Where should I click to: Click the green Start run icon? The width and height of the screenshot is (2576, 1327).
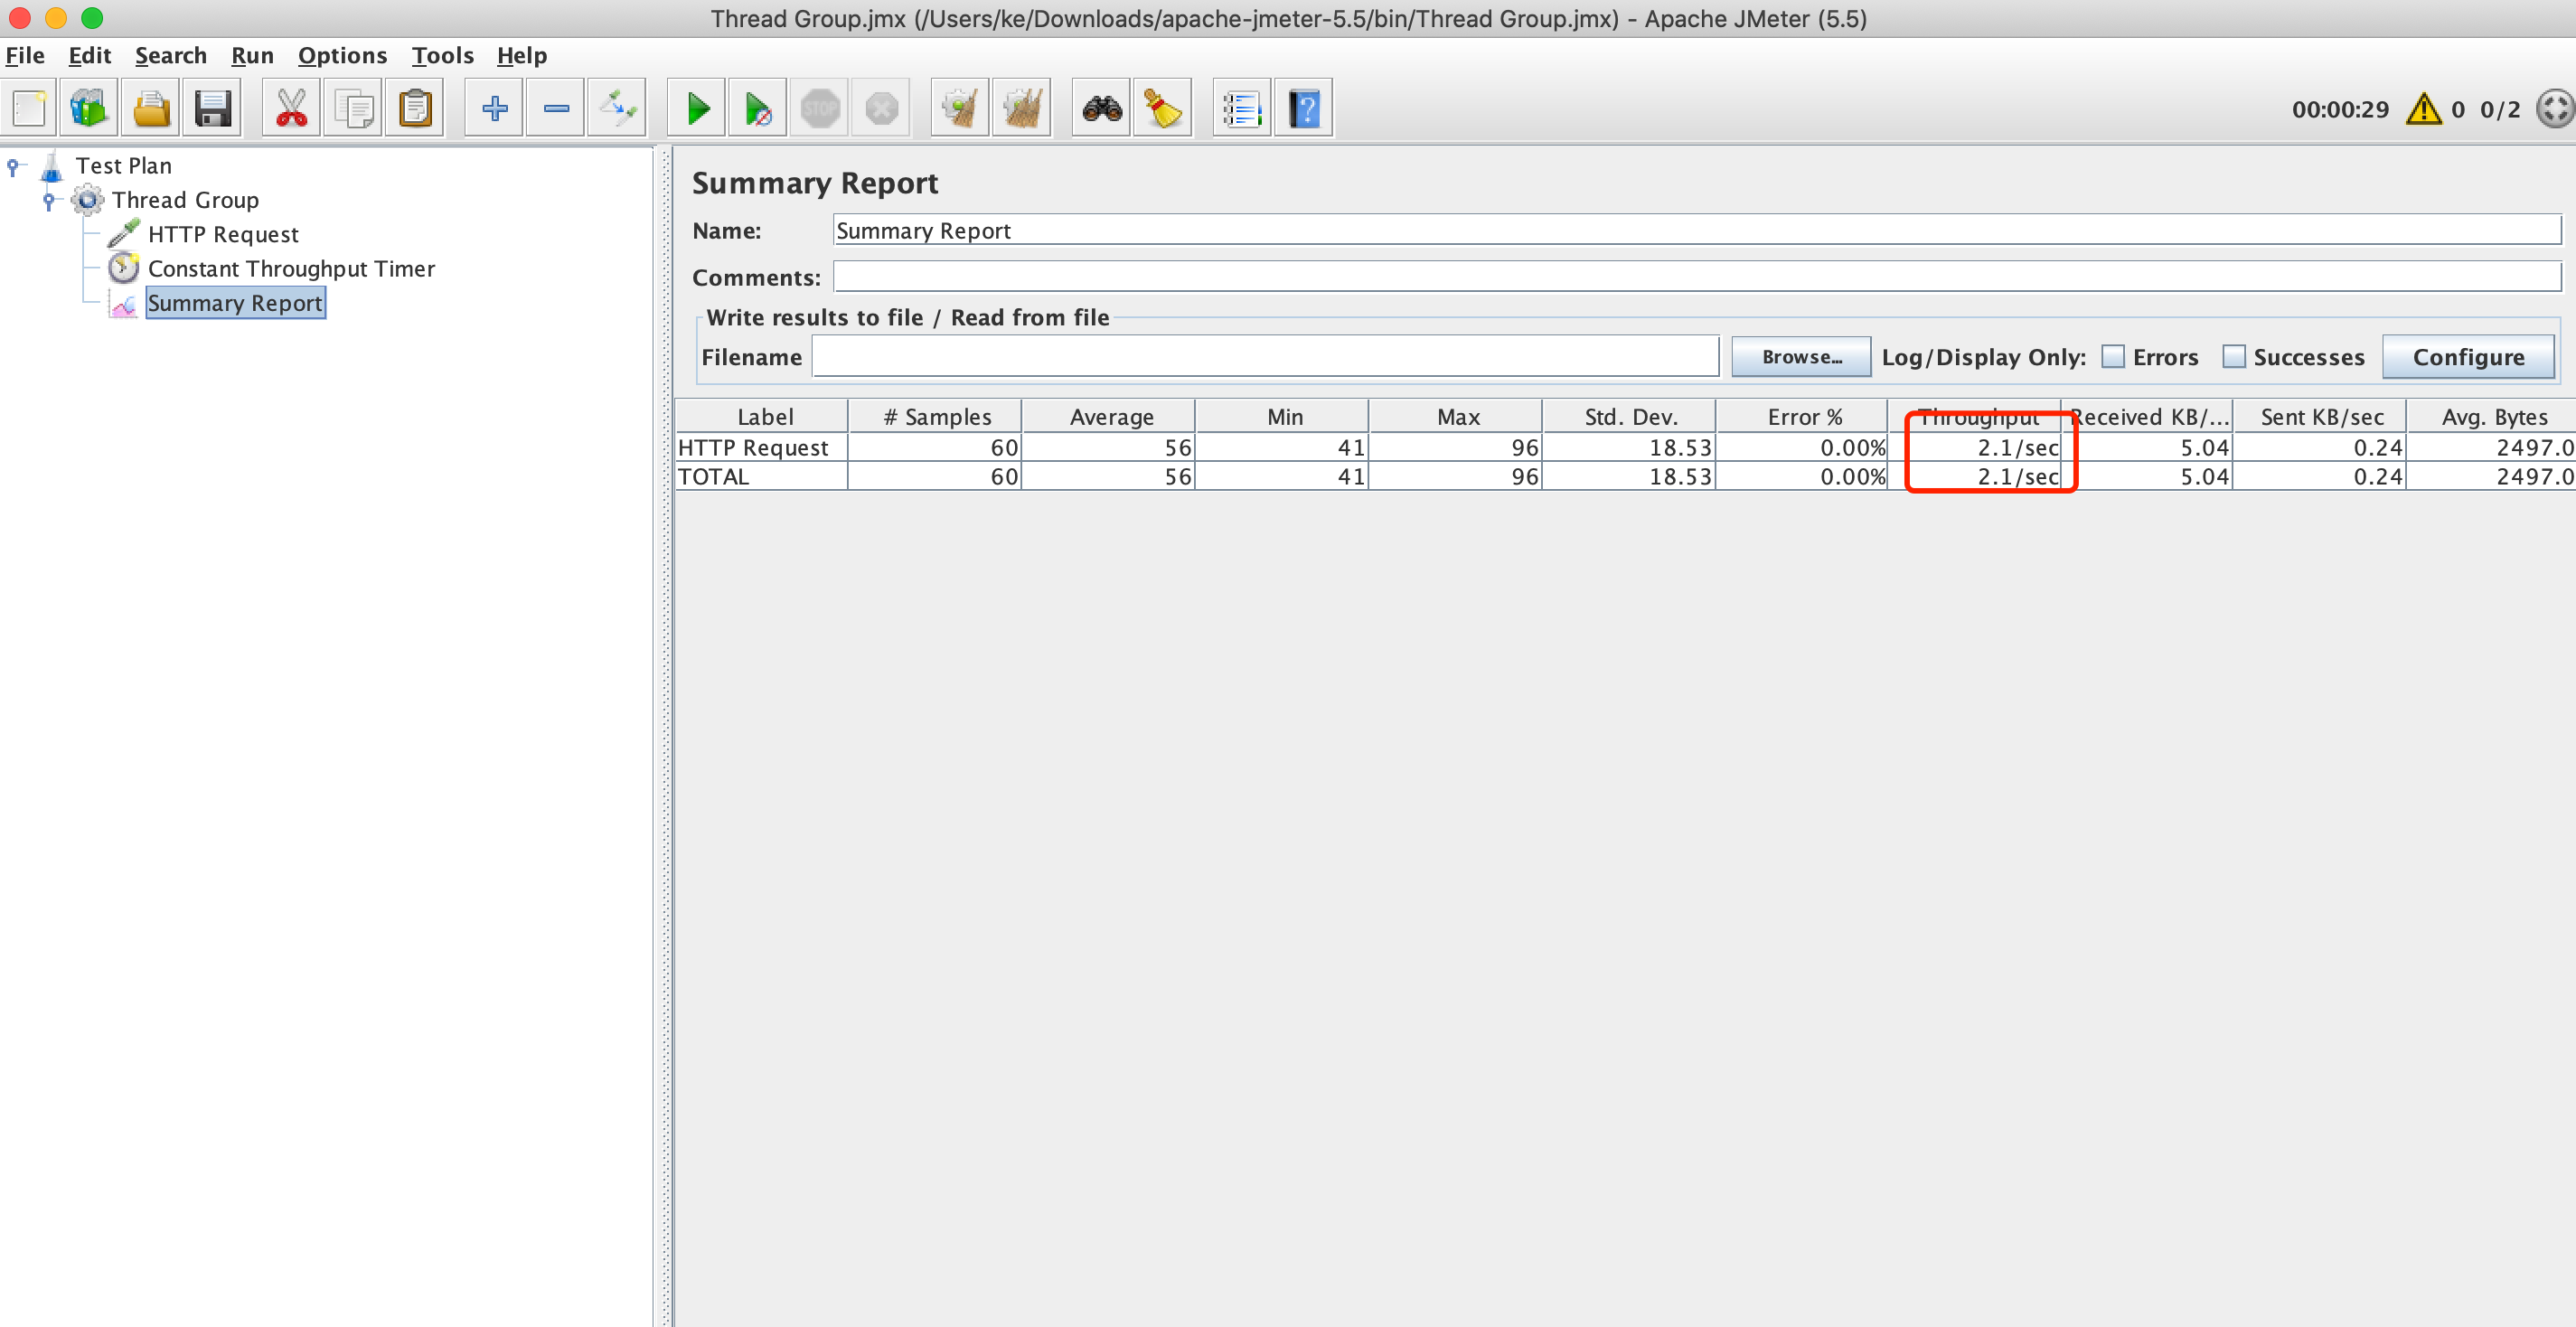pyautogui.click(x=697, y=108)
